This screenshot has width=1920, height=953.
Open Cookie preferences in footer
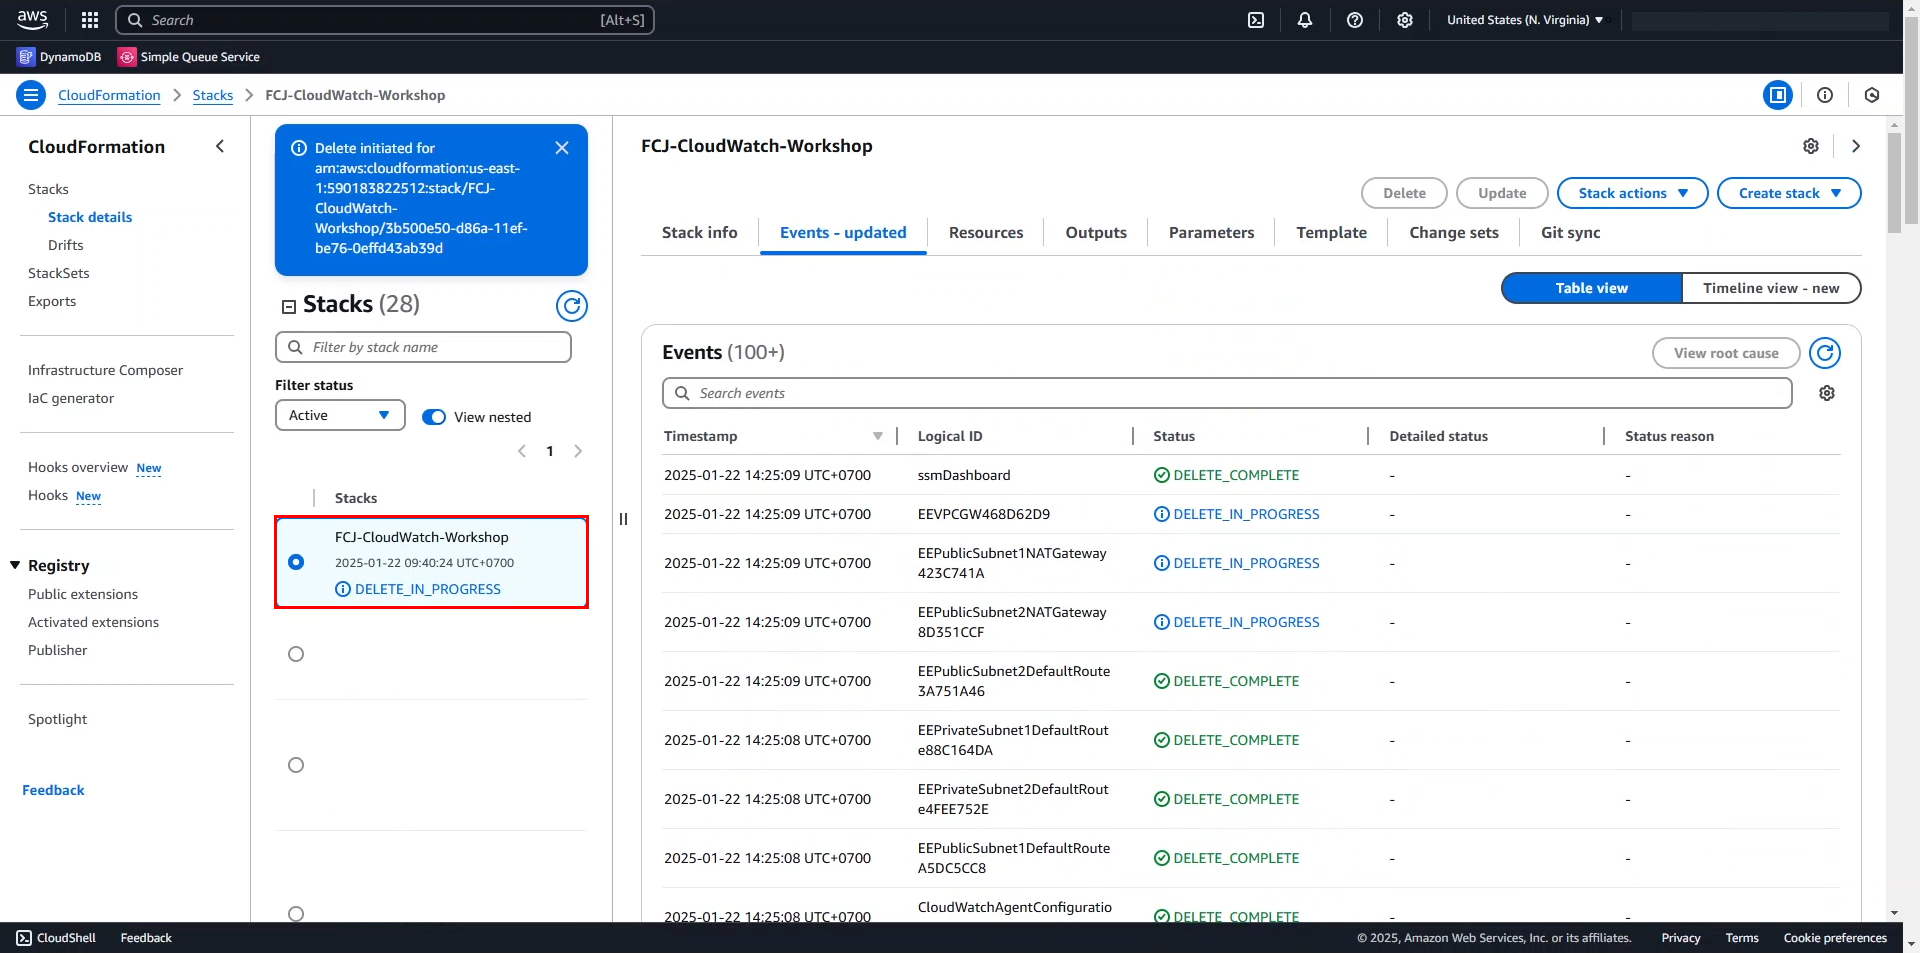click(x=1835, y=938)
